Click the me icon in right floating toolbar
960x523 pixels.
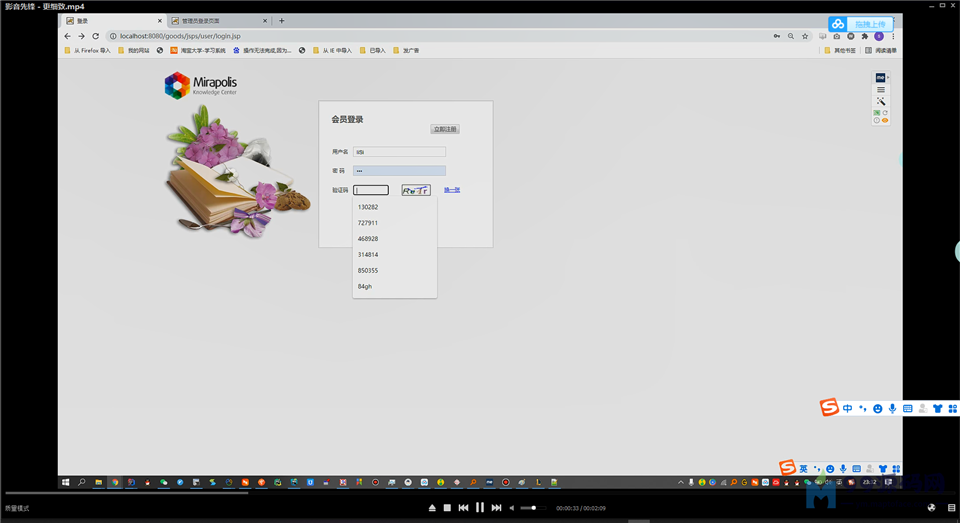[x=880, y=78]
